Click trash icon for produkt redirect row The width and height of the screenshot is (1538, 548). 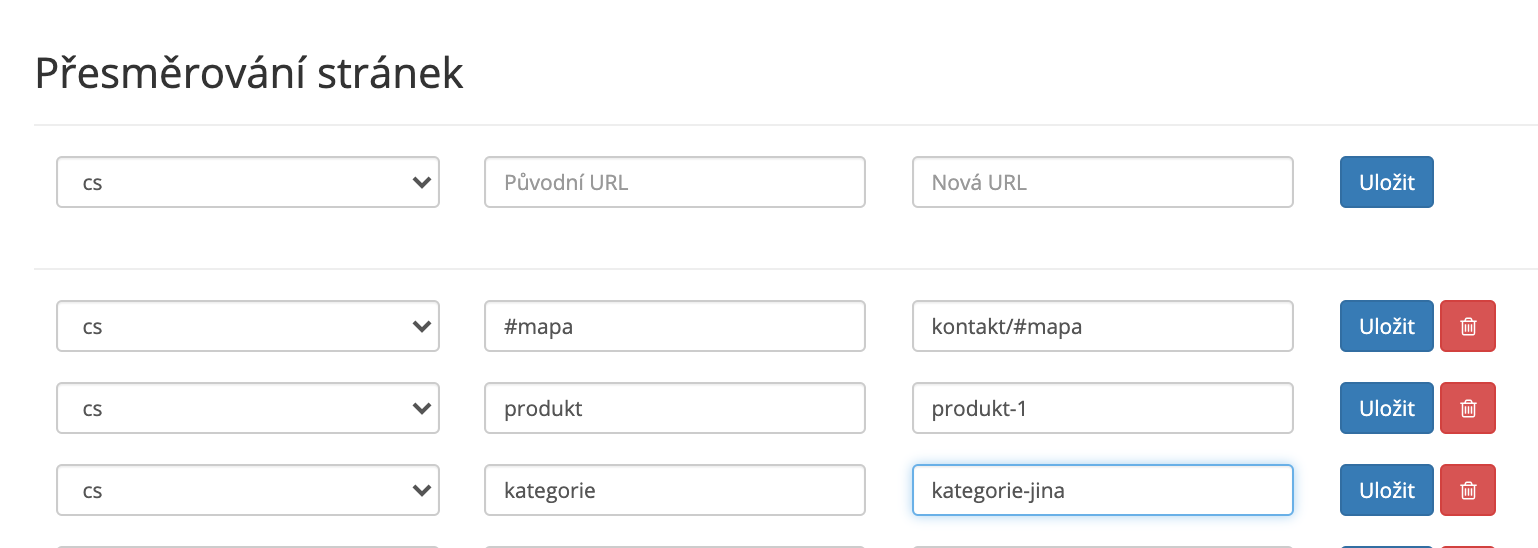pos(1468,408)
